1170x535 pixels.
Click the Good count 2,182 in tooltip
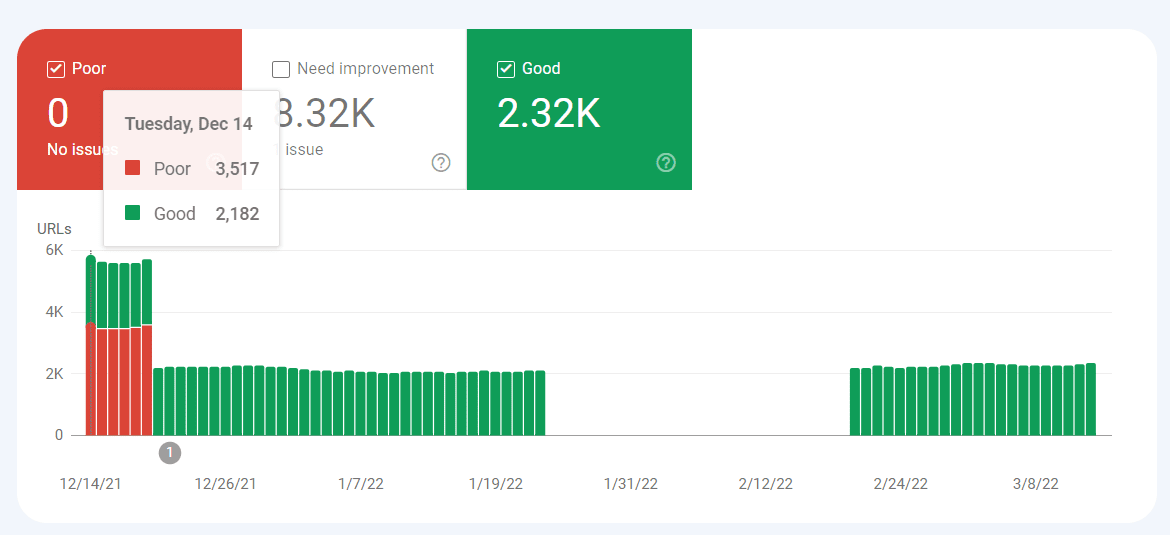(237, 213)
